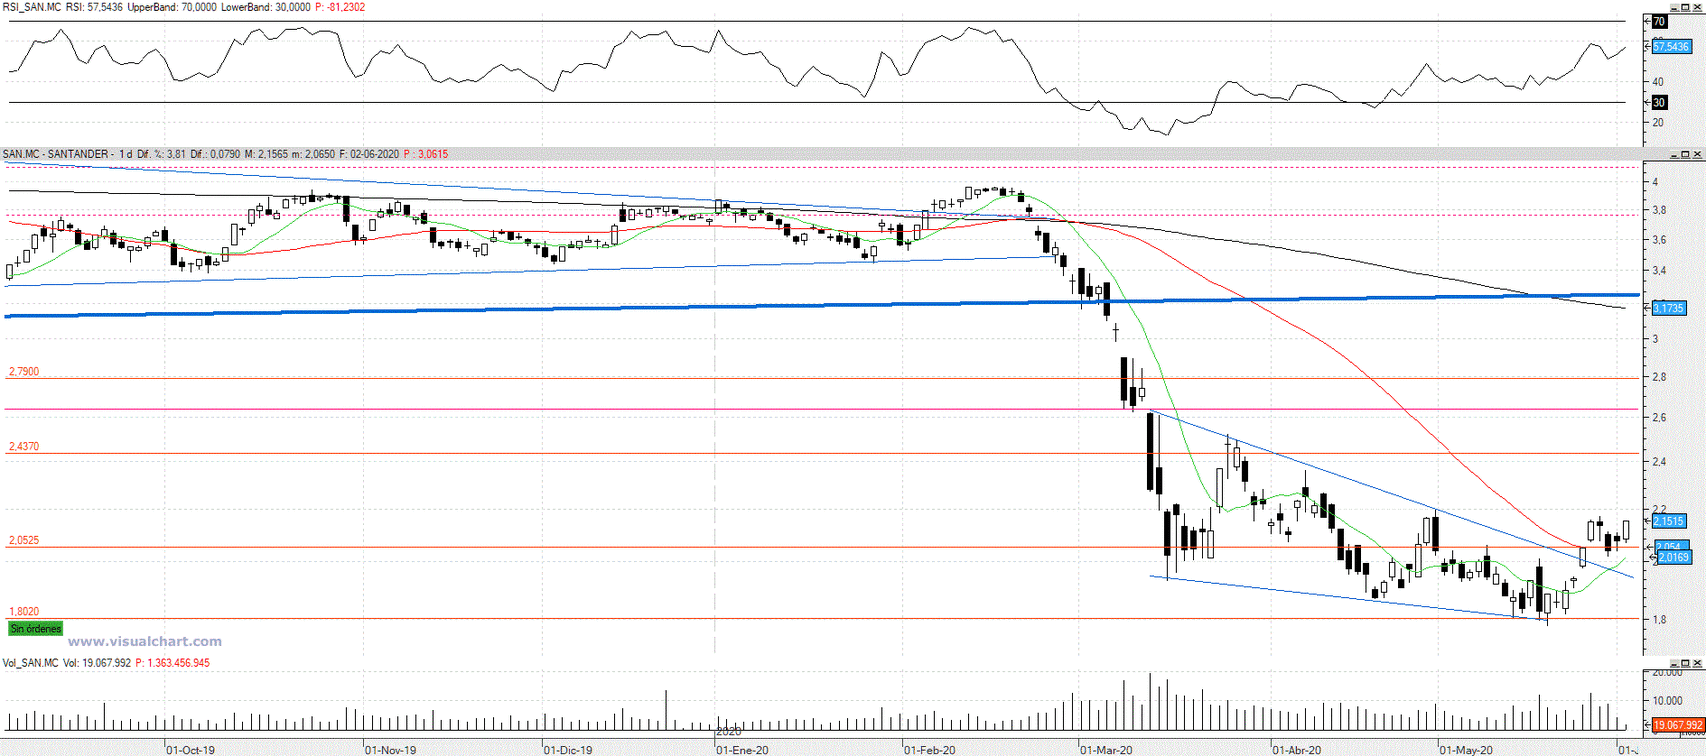Click the 01-Feb-20 date axis label

tap(930, 749)
